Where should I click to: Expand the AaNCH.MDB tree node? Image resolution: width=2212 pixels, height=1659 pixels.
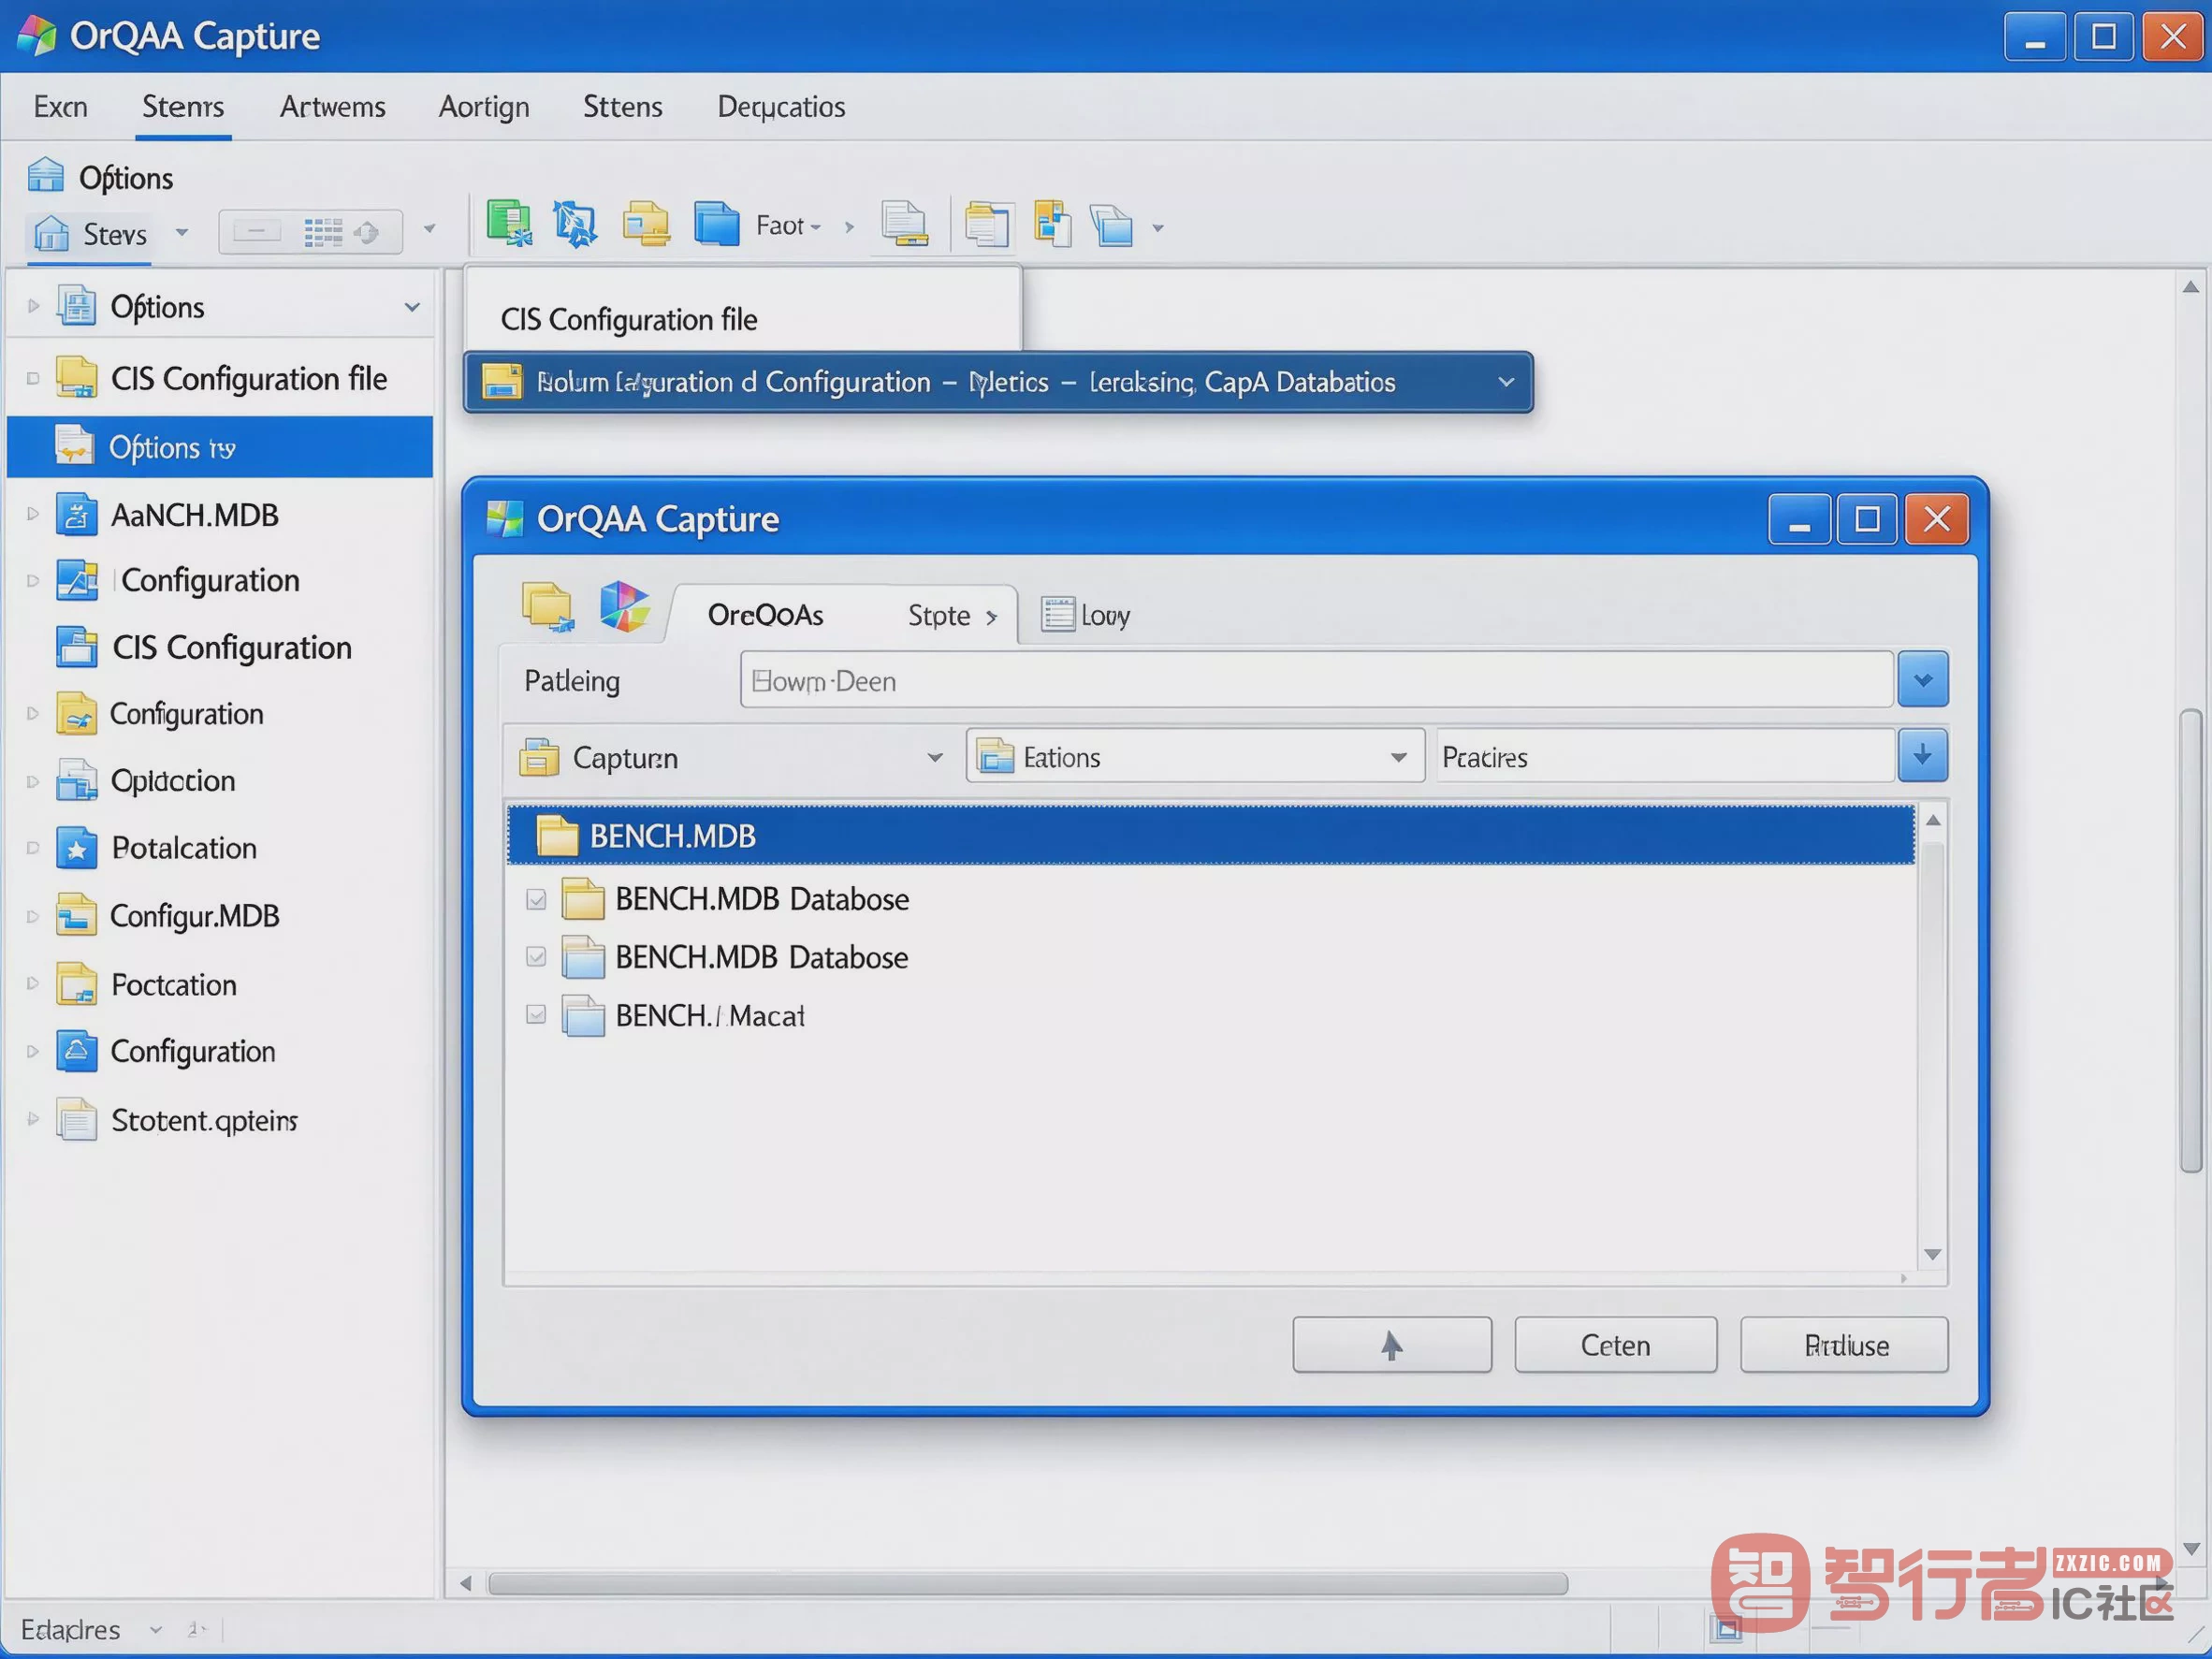point(32,515)
